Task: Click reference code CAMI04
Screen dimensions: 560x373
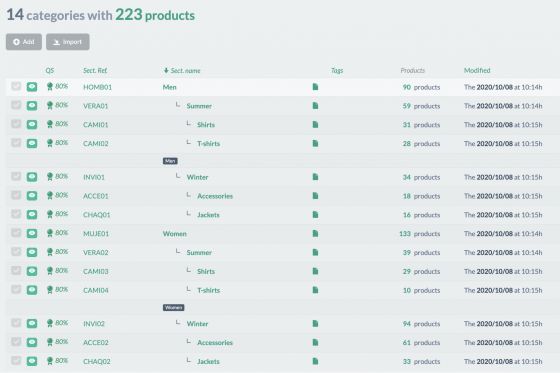Action: pyautogui.click(x=96, y=290)
